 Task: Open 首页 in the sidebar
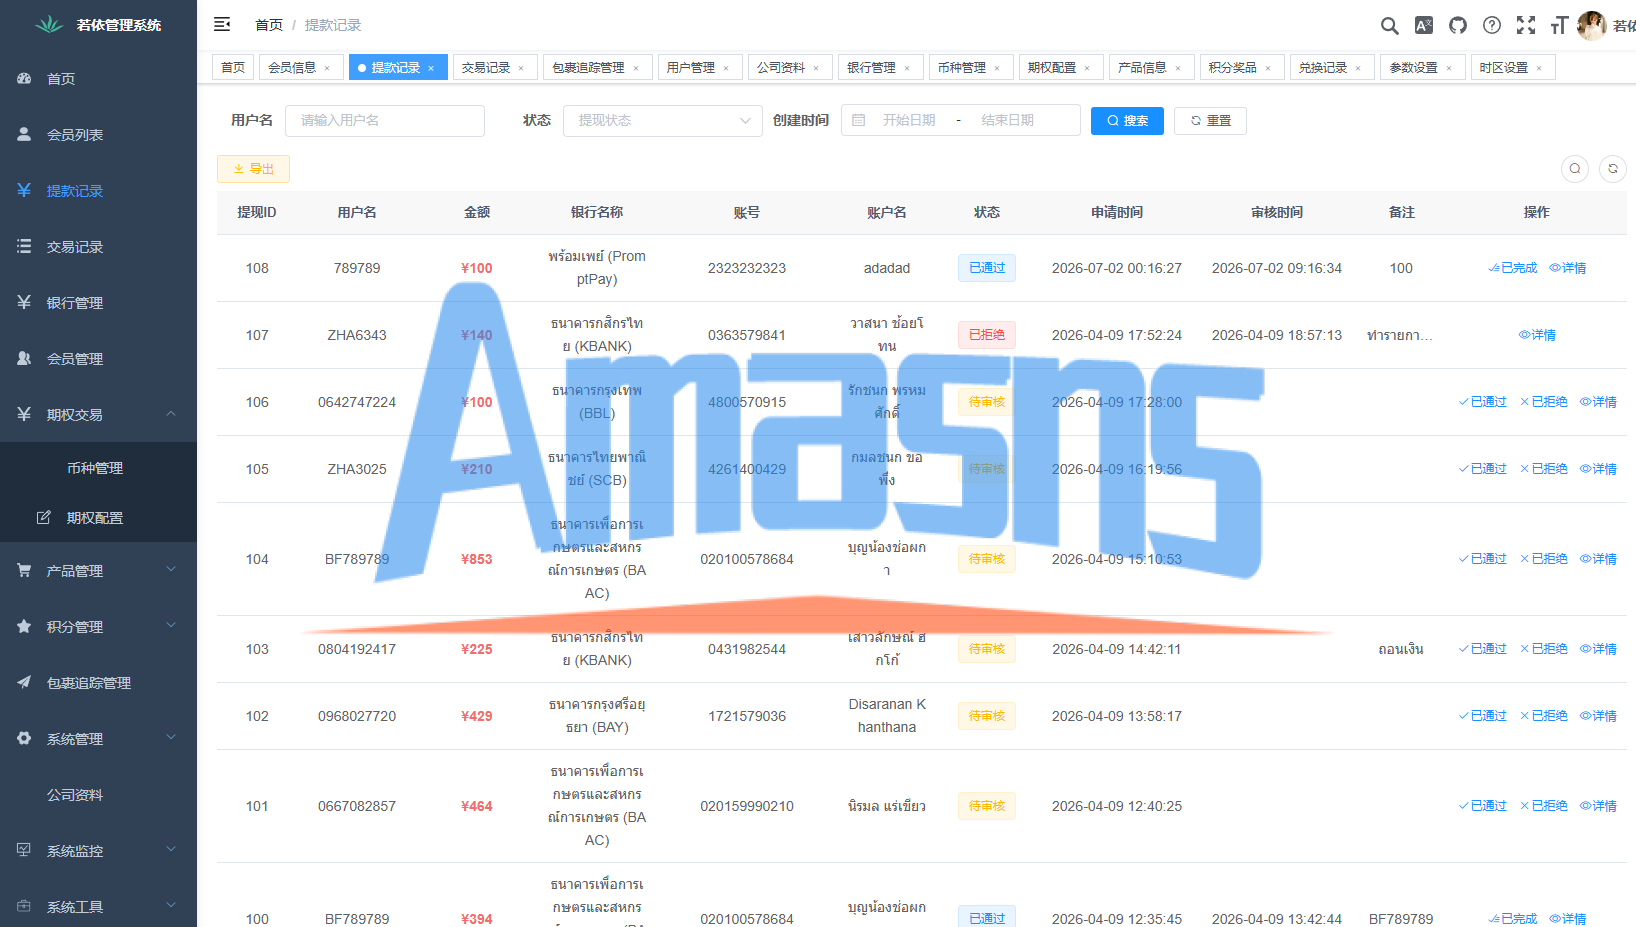point(98,79)
